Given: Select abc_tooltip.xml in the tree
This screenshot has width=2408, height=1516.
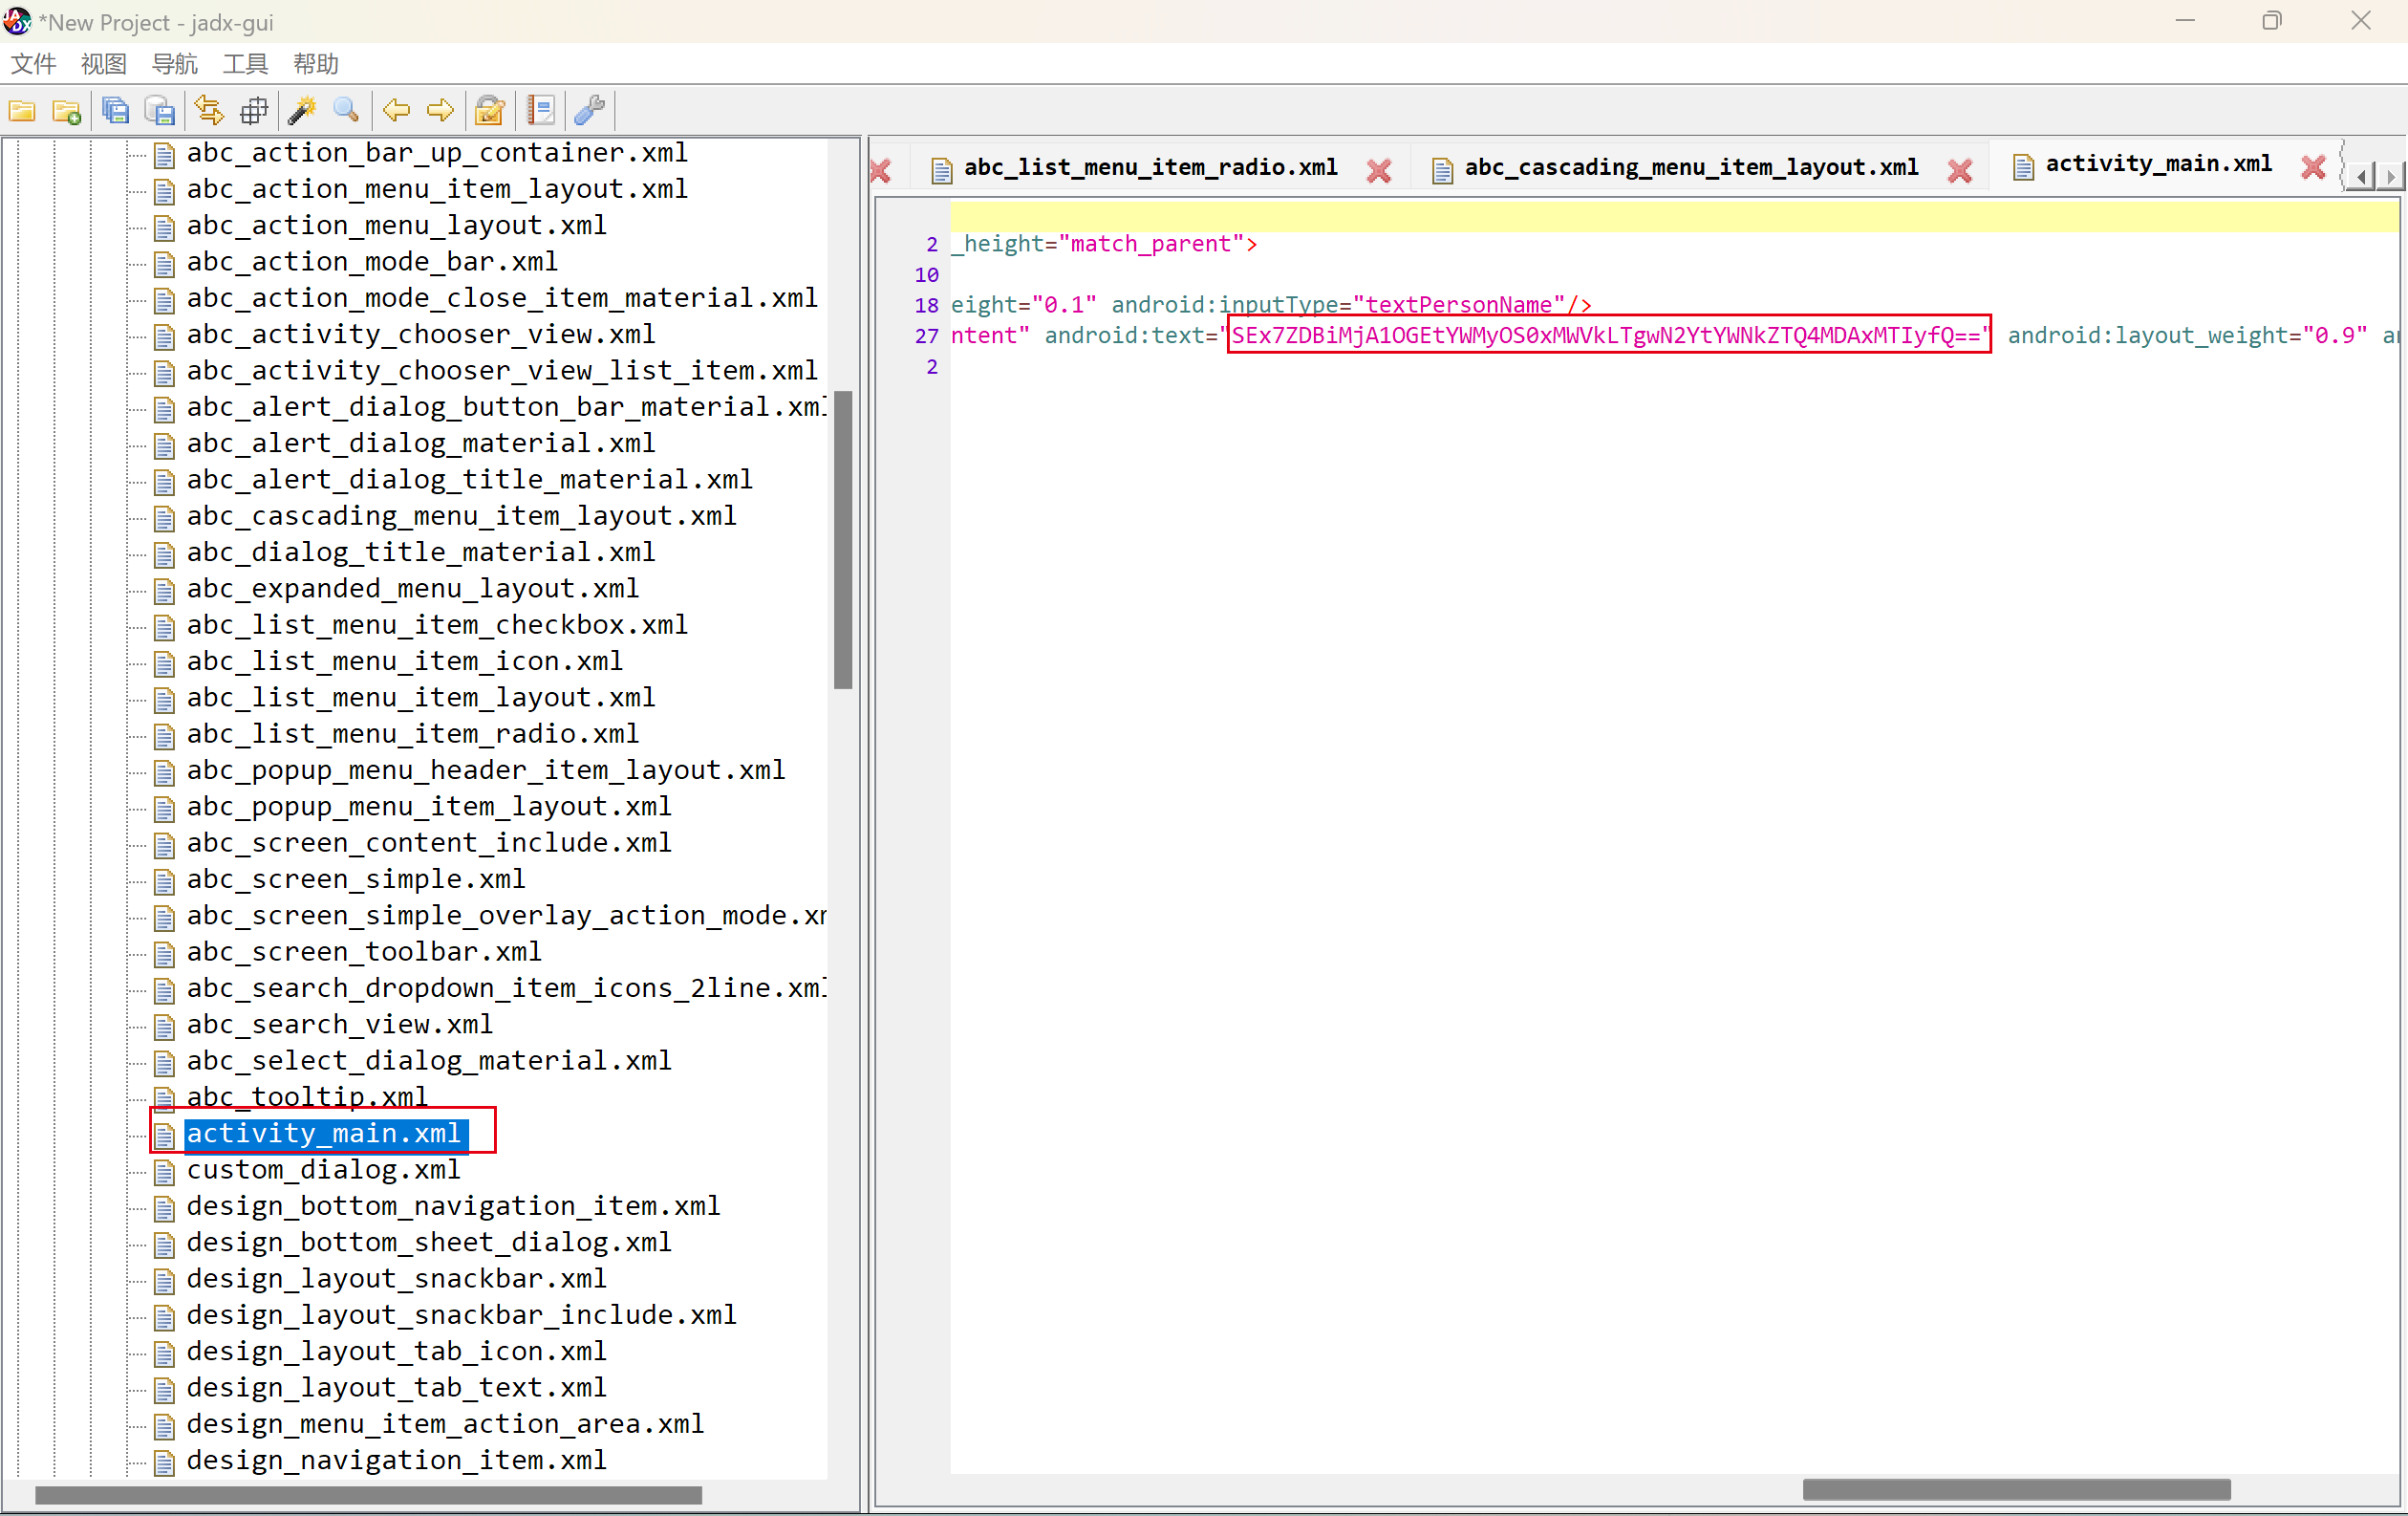Looking at the screenshot, I should pos(307,1097).
